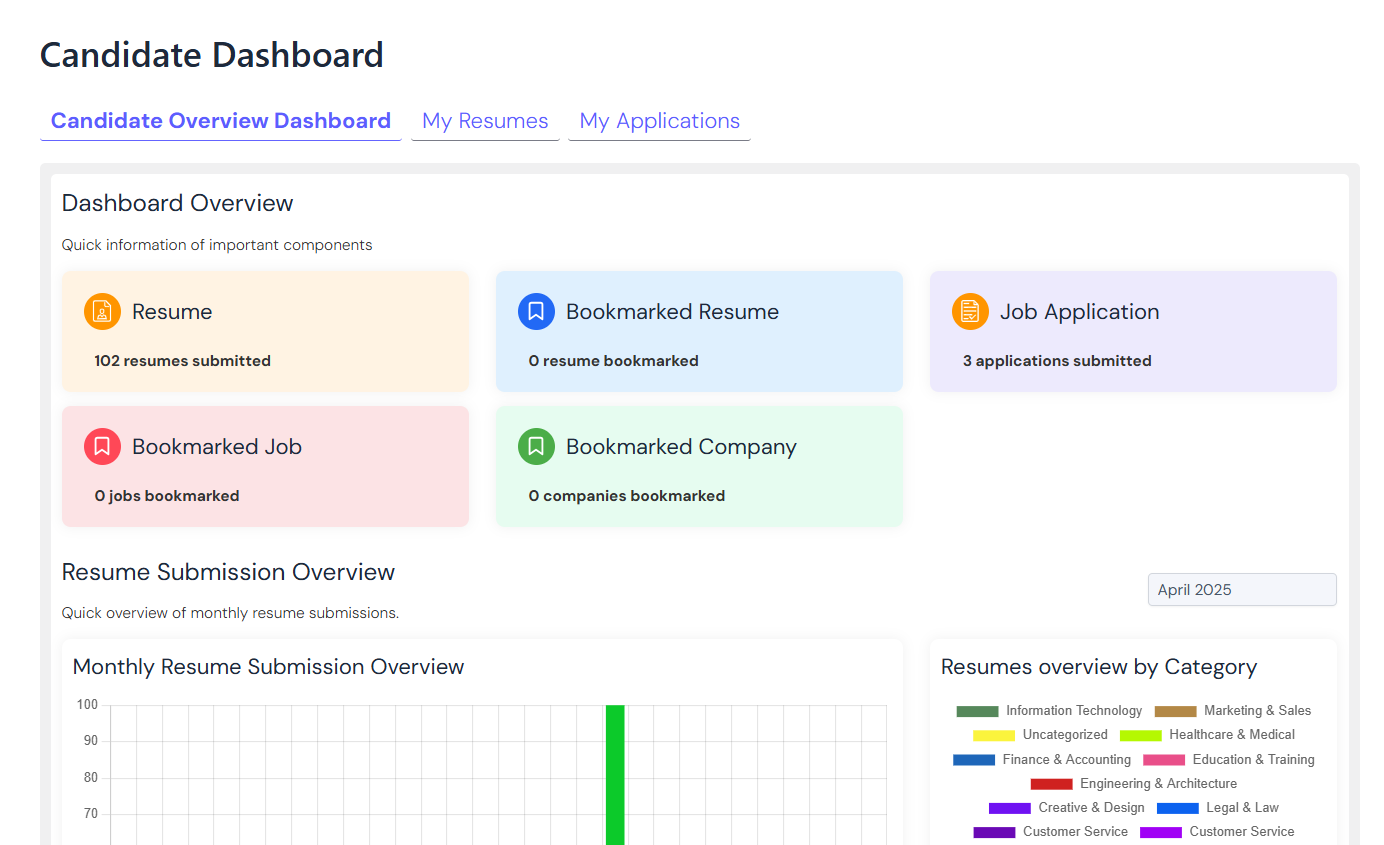Viewport: 1384px width, 845px height.
Task: Click the "0 jobs bookmarked" text
Action: pos(167,496)
